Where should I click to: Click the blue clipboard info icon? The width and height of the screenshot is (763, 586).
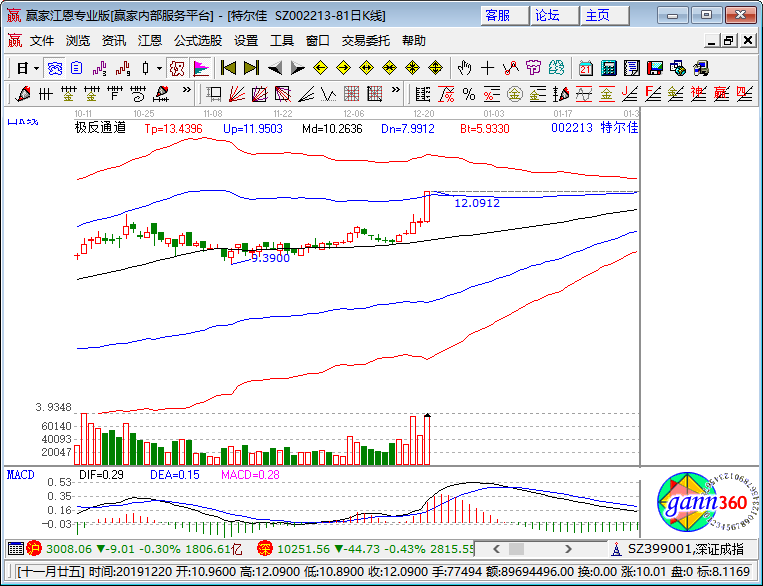coord(76,69)
